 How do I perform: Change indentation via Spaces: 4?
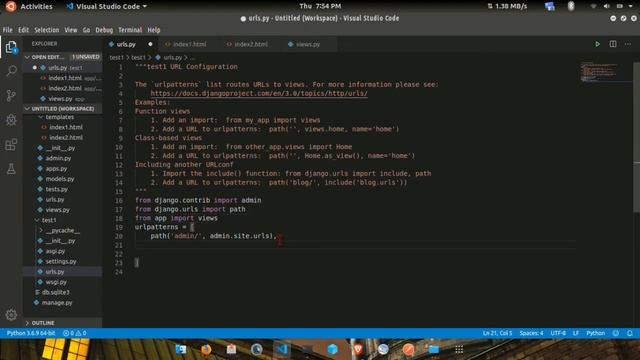point(531,333)
